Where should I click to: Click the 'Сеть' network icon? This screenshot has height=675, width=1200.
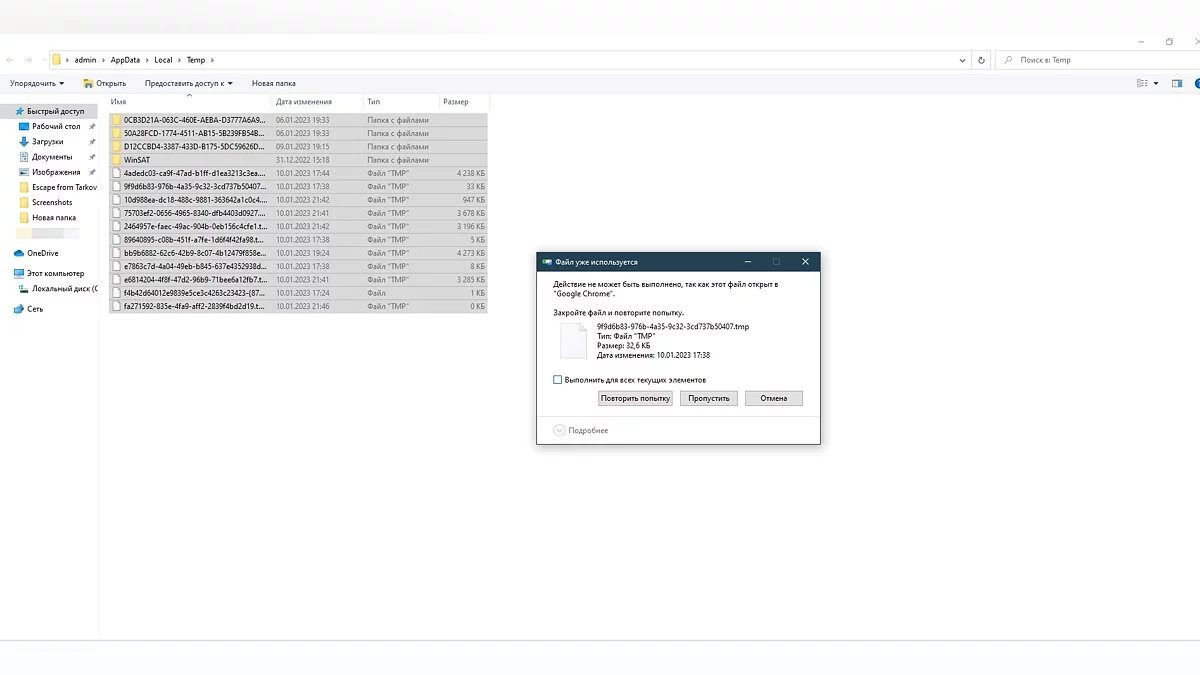click(19, 309)
